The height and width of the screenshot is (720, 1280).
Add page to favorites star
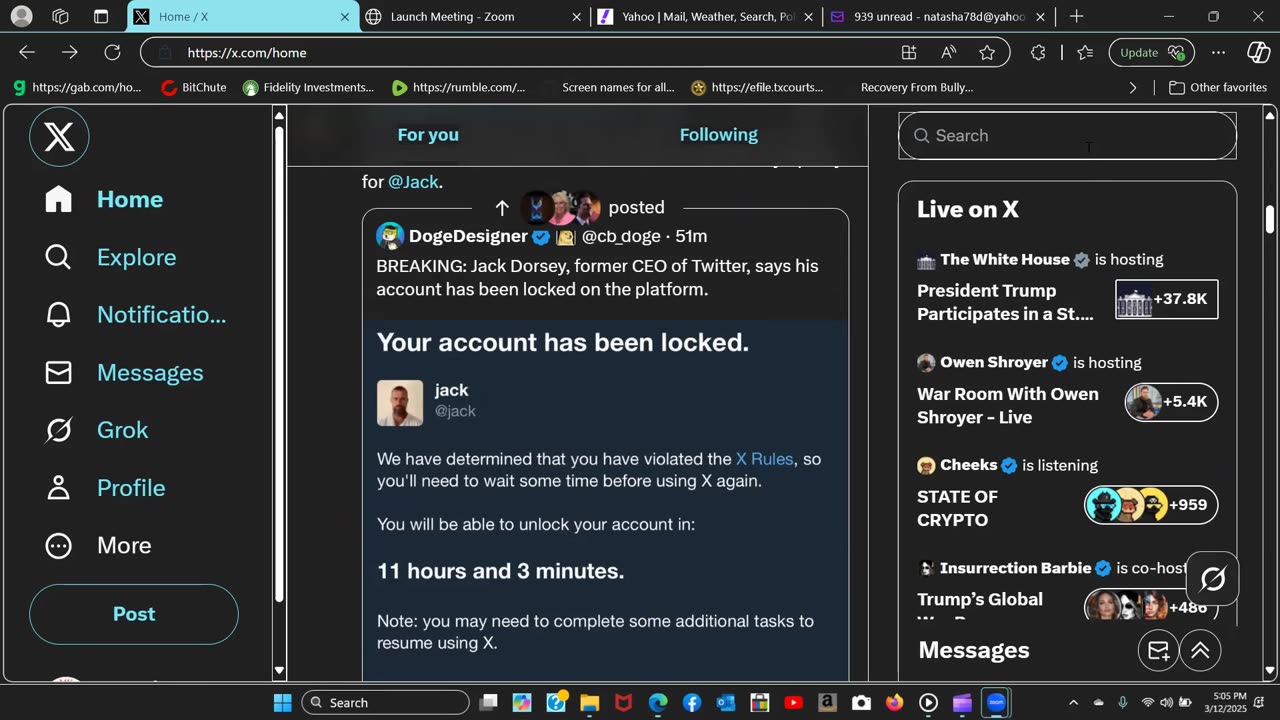(x=987, y=52)
